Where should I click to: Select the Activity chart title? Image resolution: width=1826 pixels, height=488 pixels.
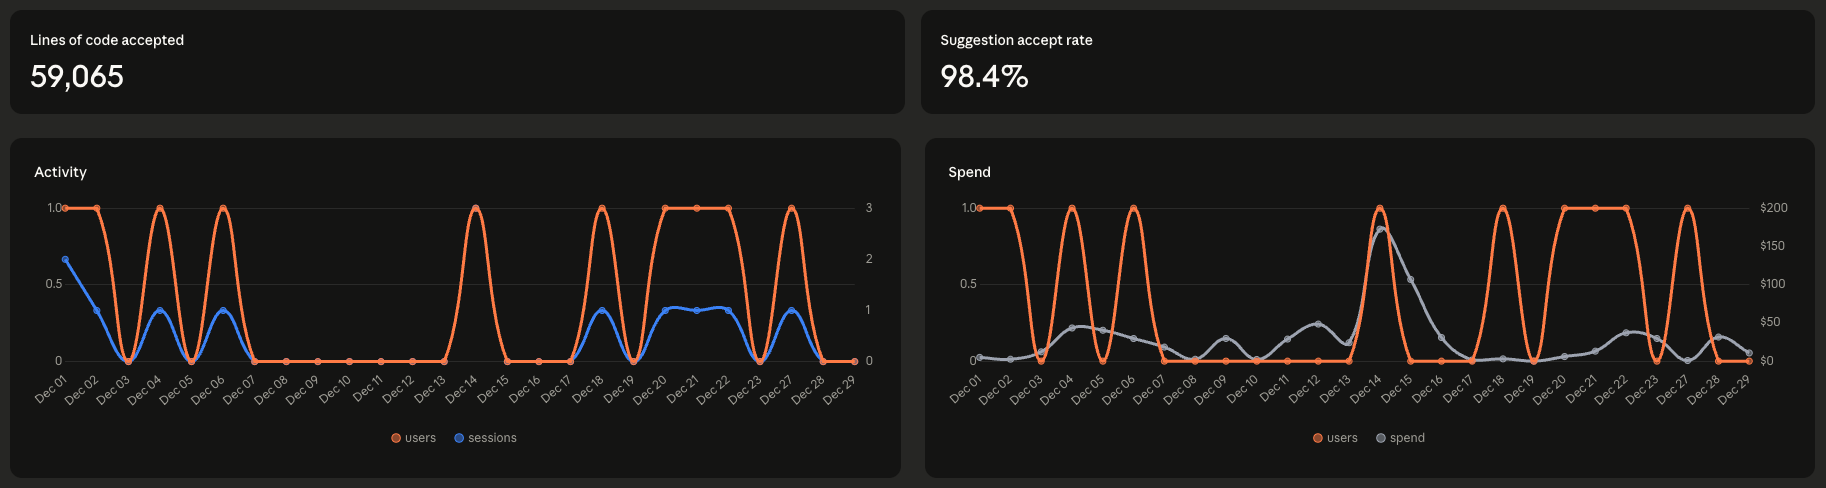pyautogui.click(x=61, y=172)
